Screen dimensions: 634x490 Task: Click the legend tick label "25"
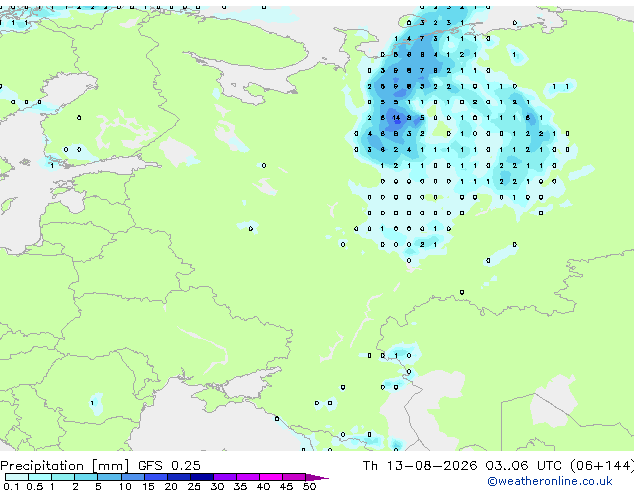(194, 486)
